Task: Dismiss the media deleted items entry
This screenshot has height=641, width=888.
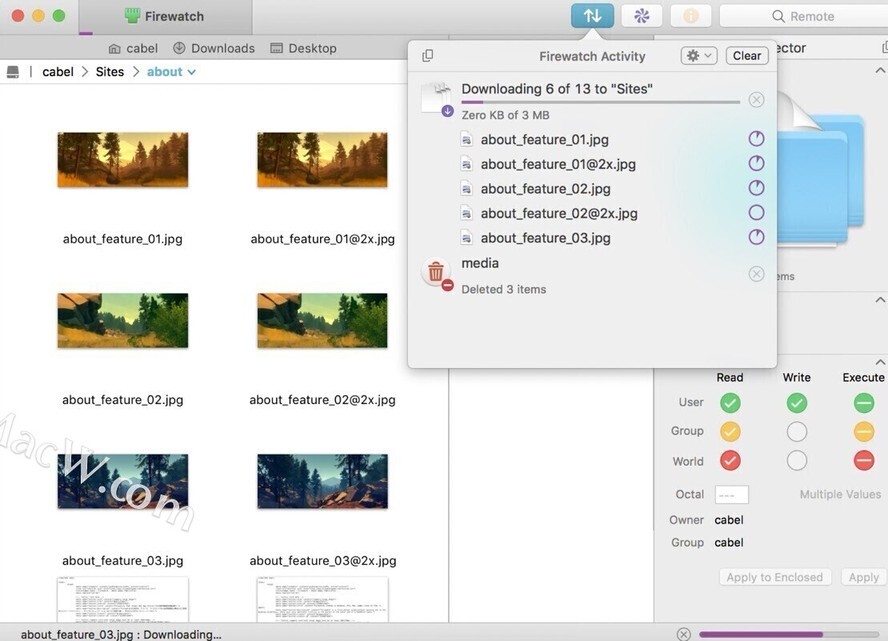Action: coord(756,274)
